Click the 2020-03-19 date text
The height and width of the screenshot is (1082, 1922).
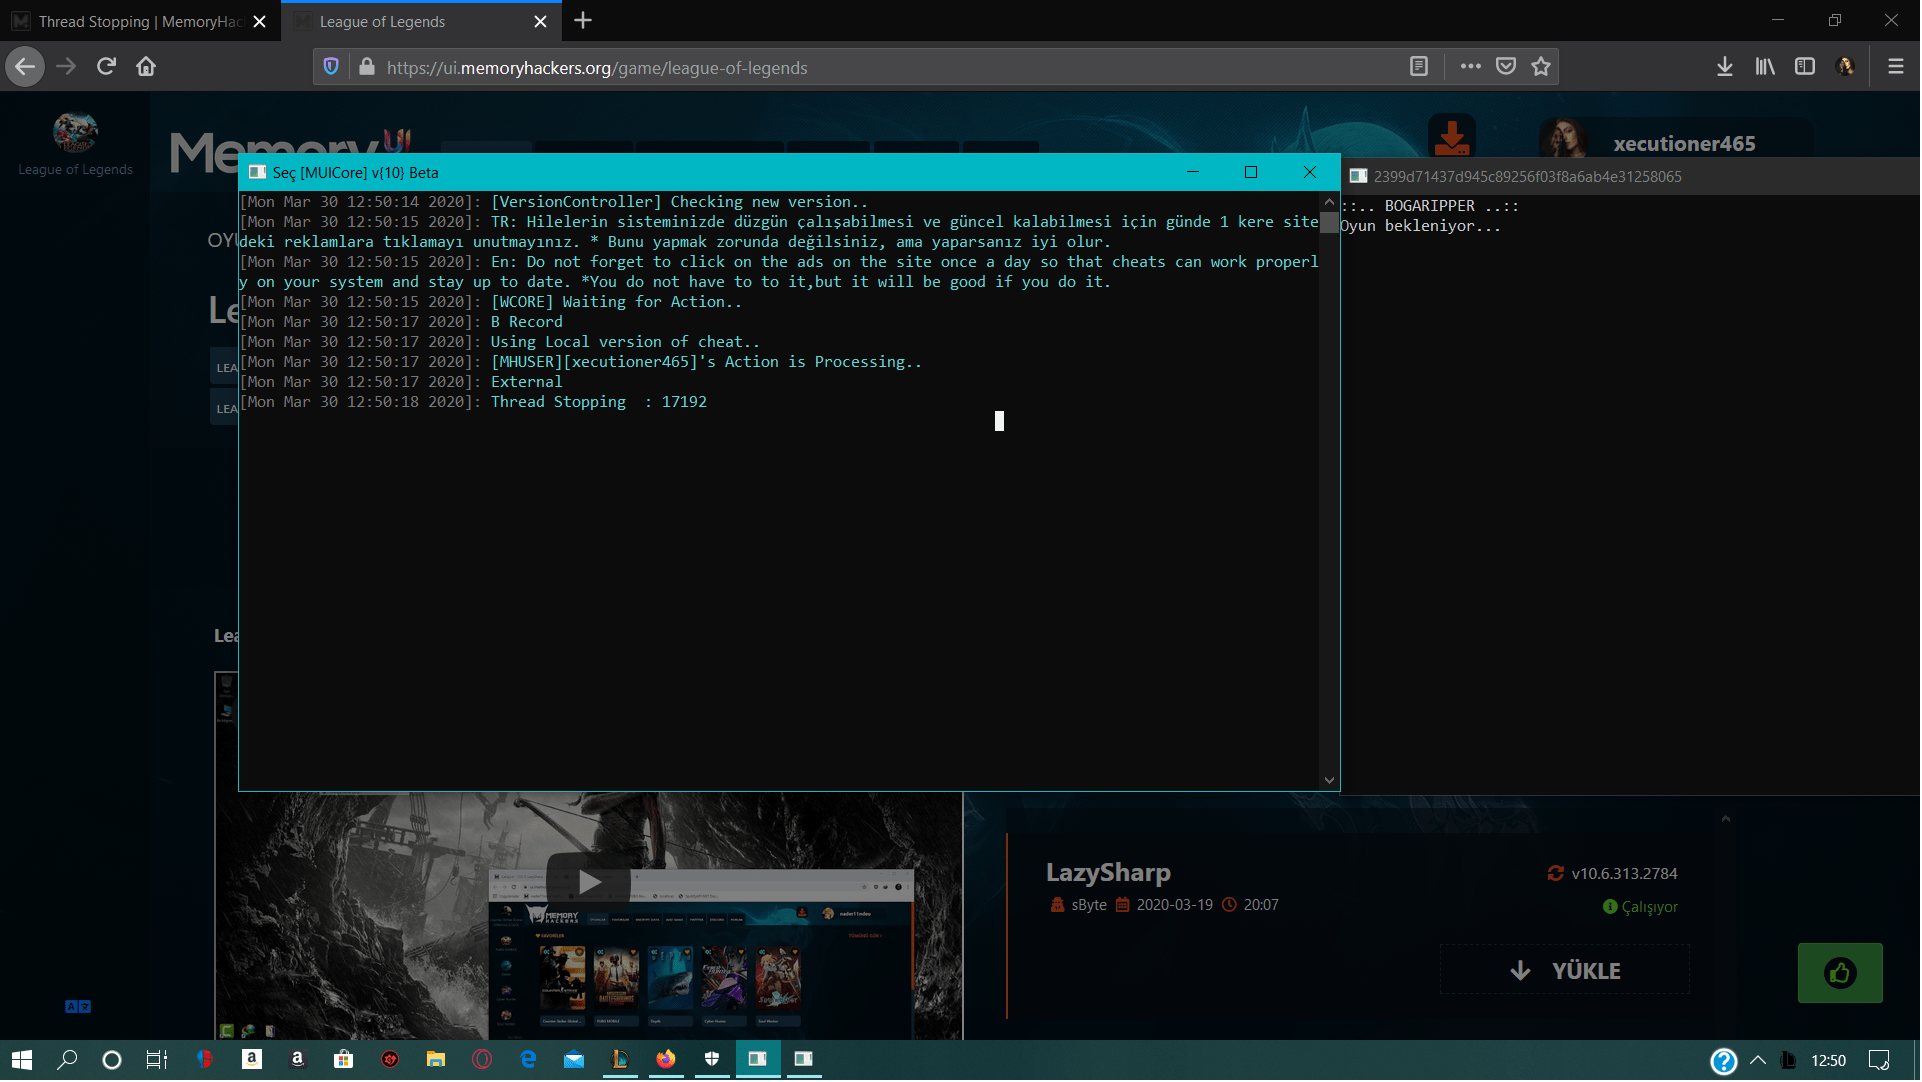point(1175,905)
